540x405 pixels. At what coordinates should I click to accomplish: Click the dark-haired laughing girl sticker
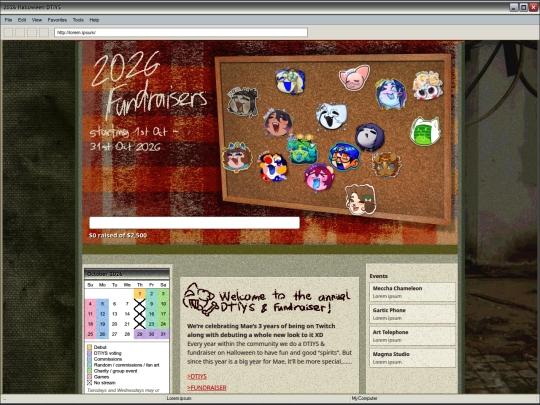click(x=278, y=123)
